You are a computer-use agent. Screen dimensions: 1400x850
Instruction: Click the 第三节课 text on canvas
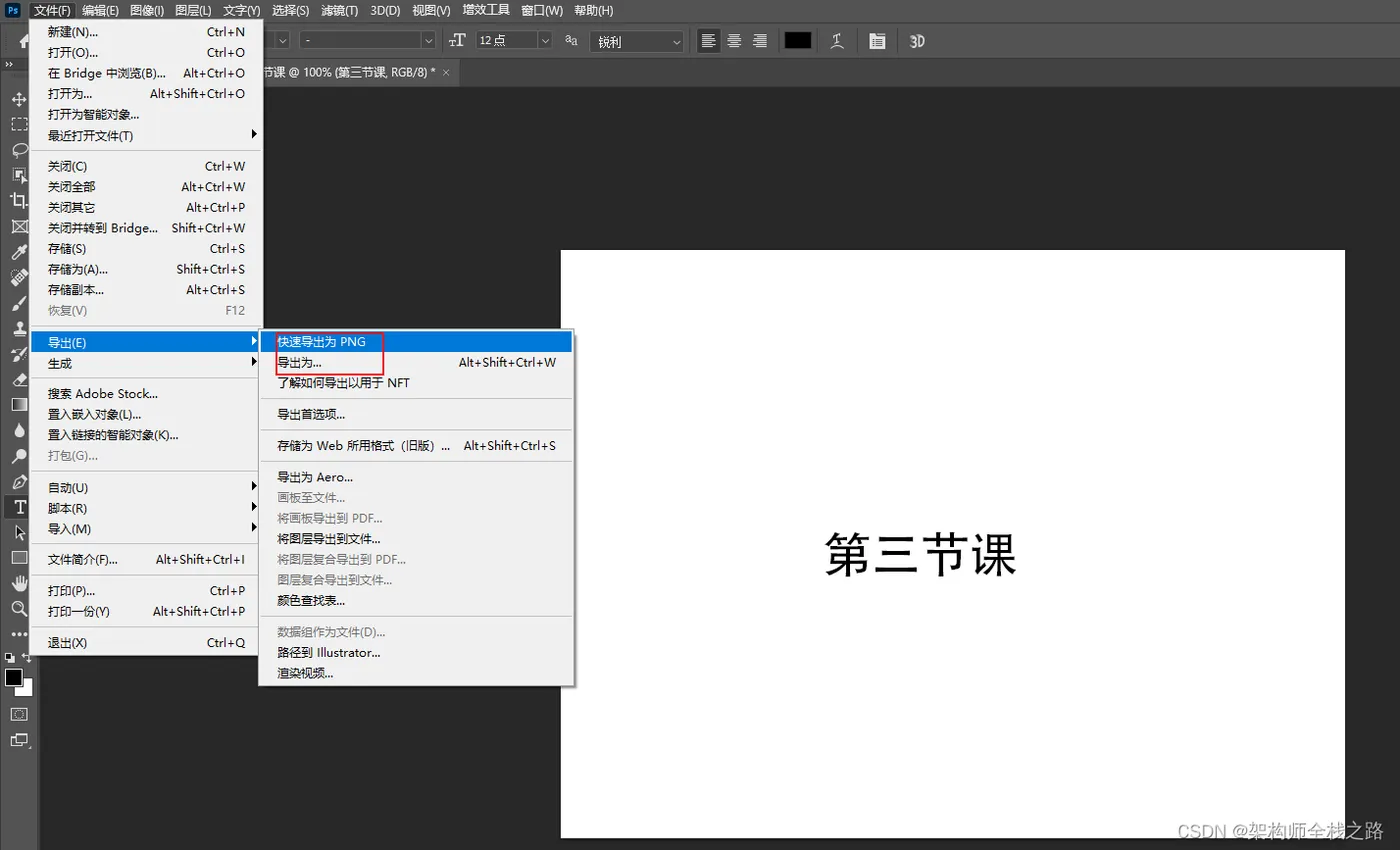(x=920, y=554)
